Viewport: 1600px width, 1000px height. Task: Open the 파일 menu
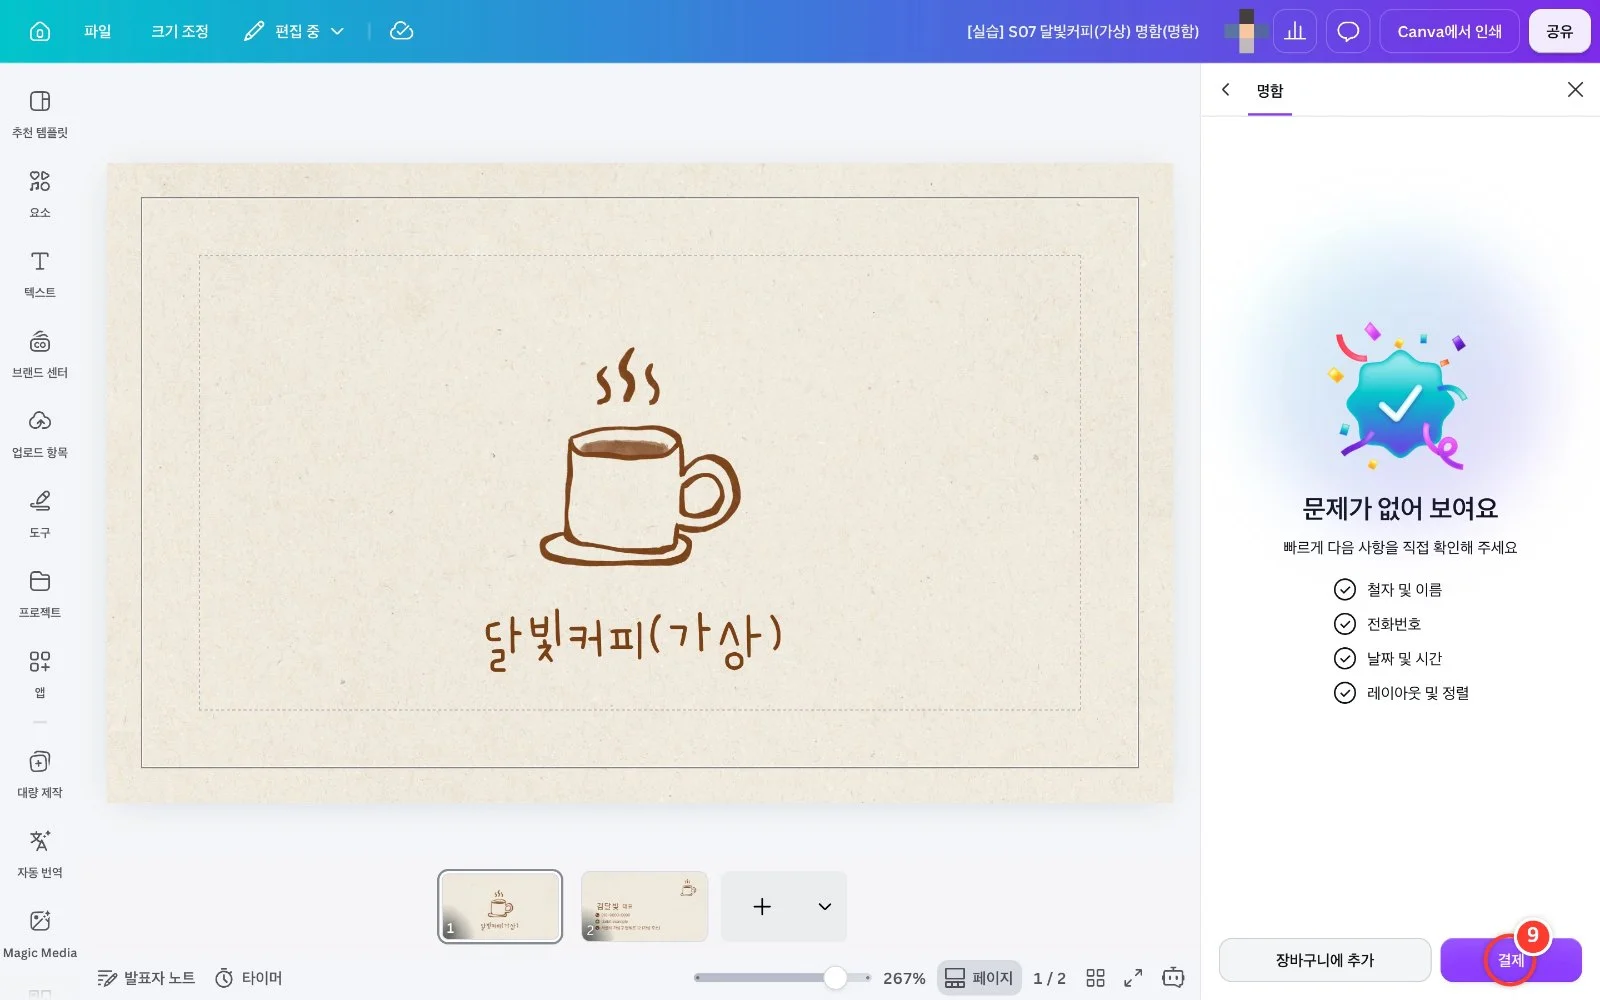pos(97,31)
